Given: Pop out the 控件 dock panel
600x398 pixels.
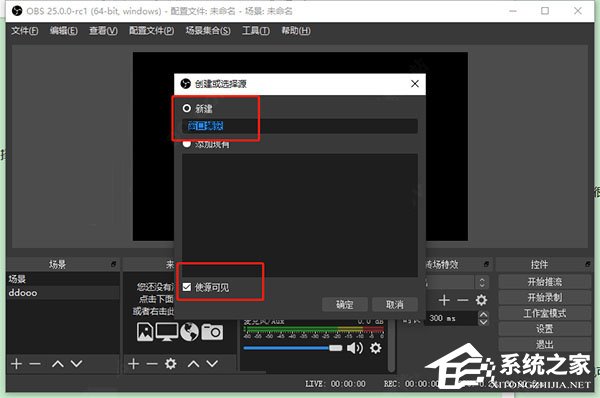Looking at the screenshot, I should [588, 264].
